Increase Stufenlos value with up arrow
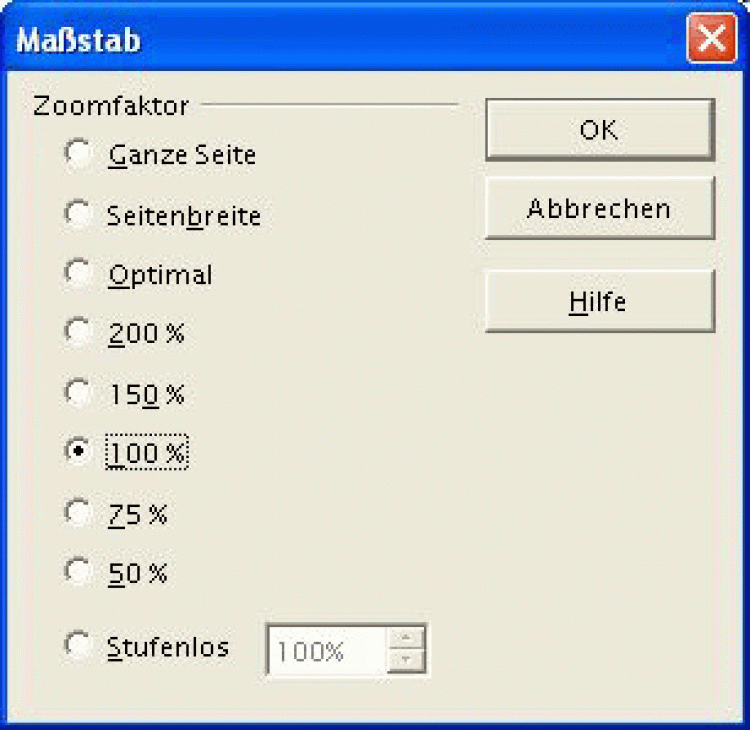750x730 pixels. [406, 639]
